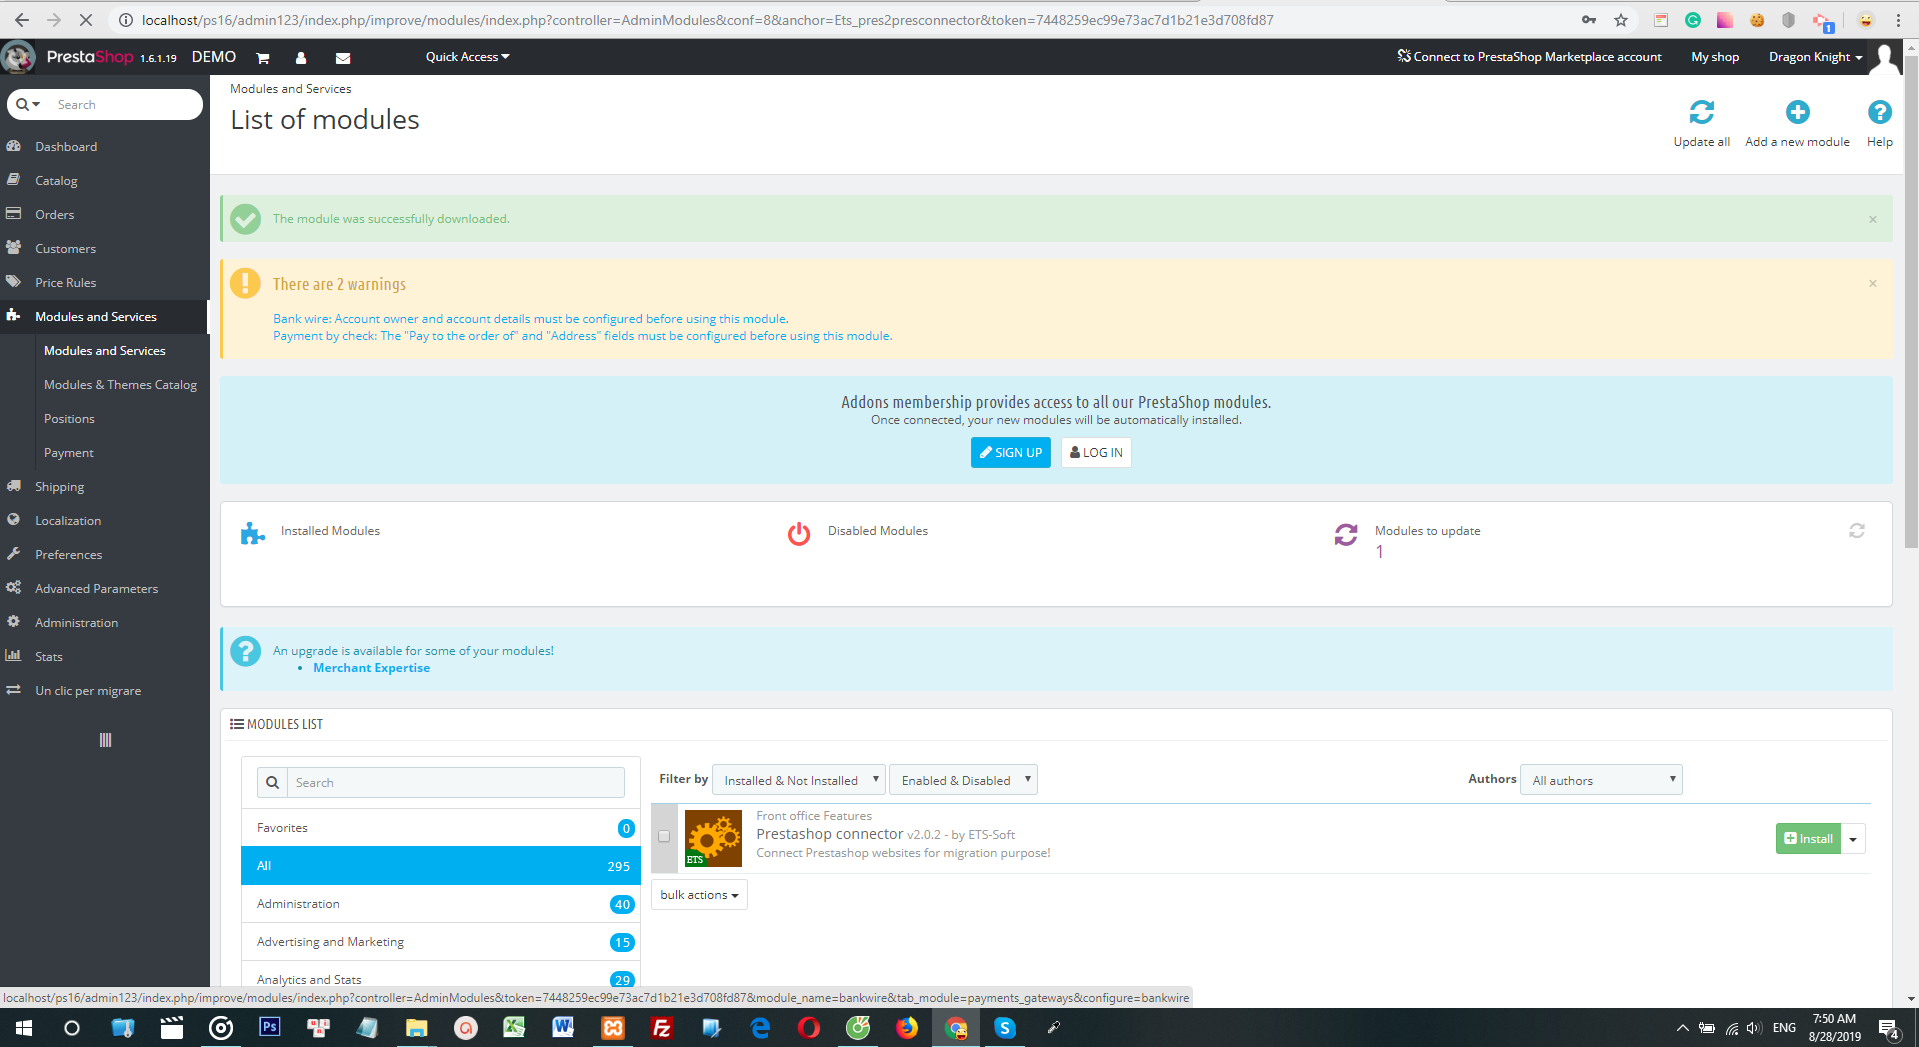Open the messages envelope icon in header

point(343,58)
